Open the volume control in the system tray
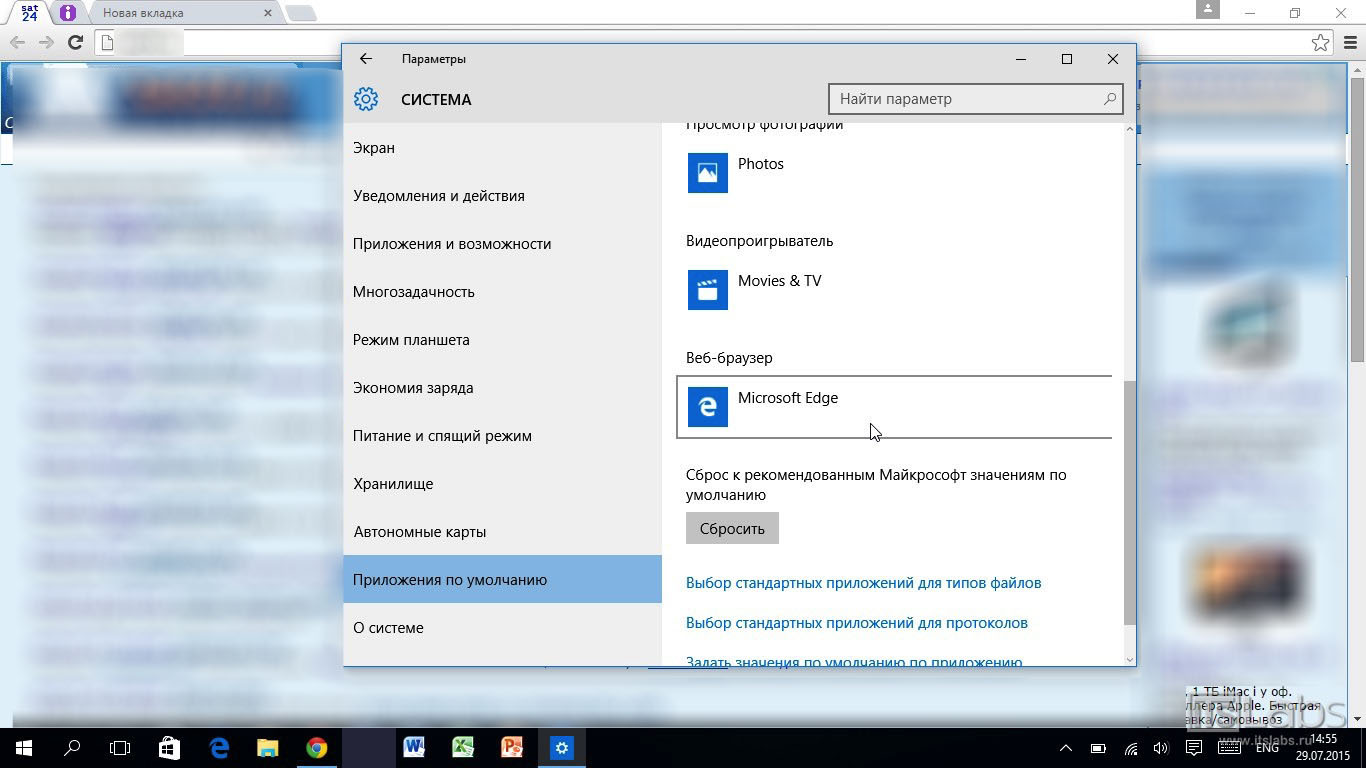This screenshot has height=768, width=1366. pos(1161,748)
